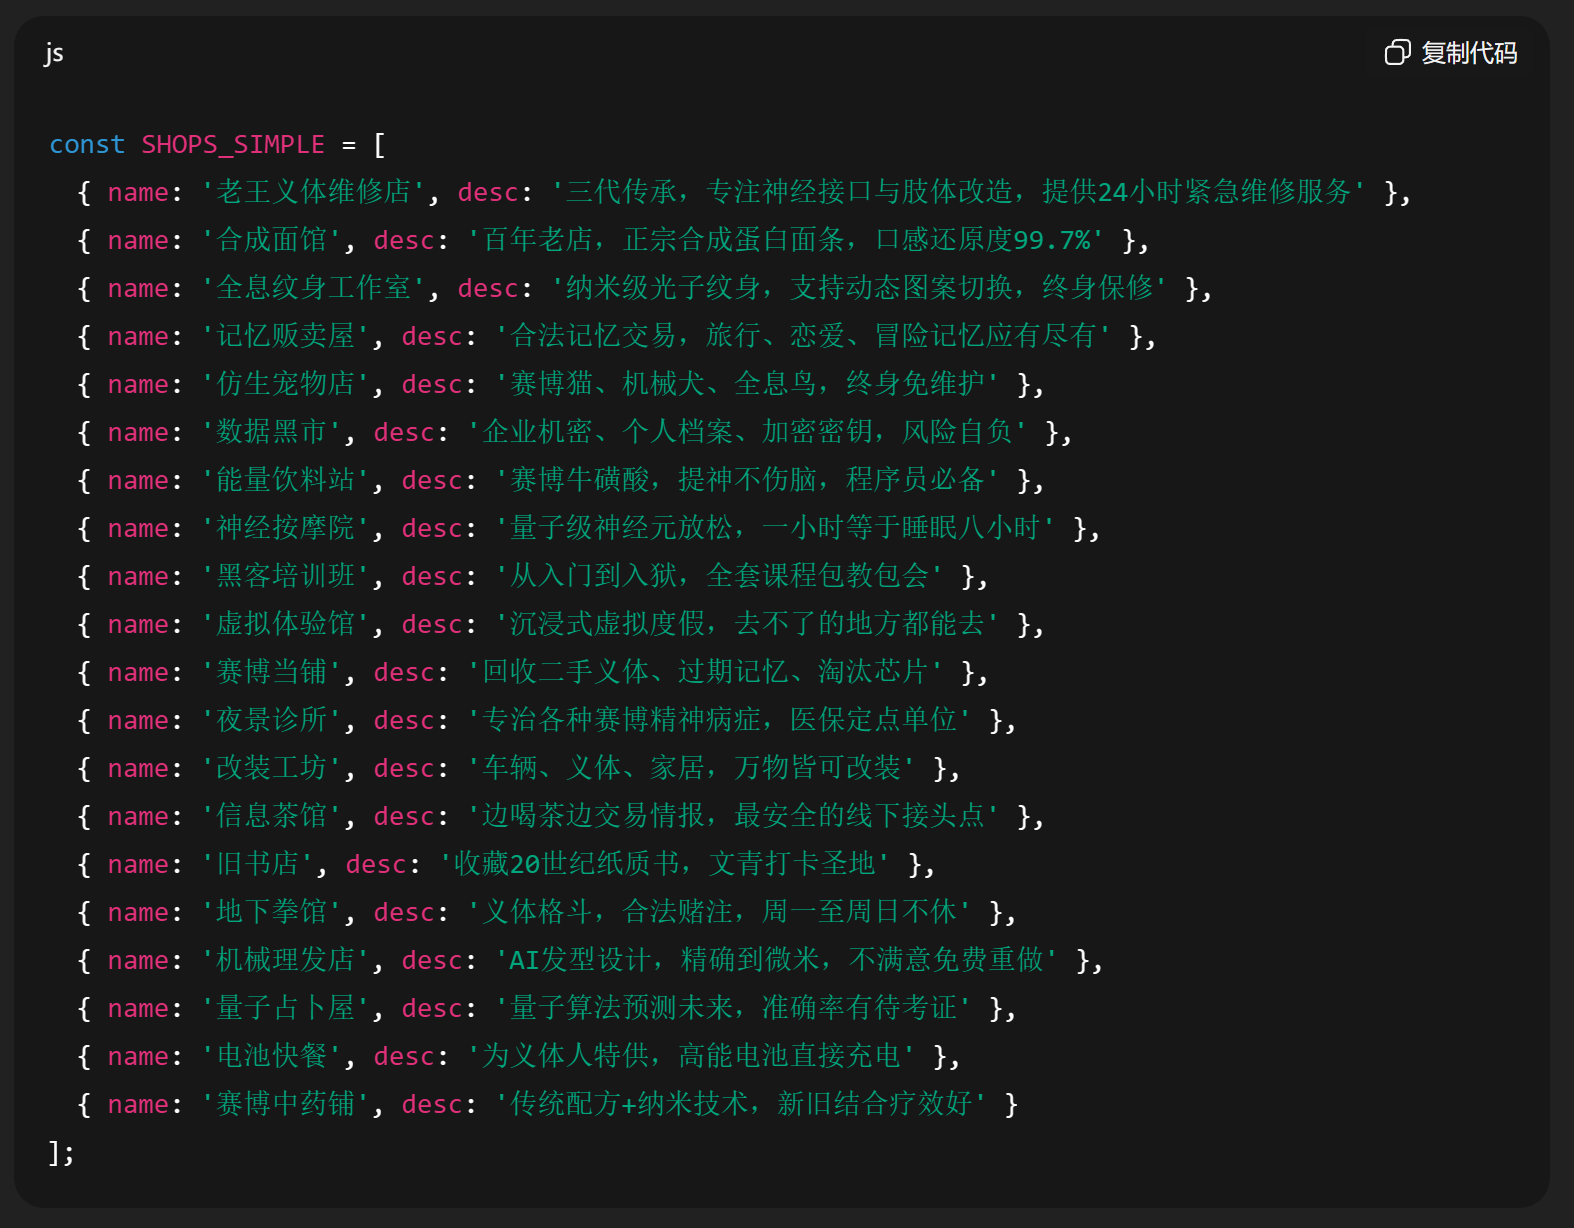Click description '量子级神经元放松'
The height and width of the screenshot is (1228, 1574).
(622, 528)
